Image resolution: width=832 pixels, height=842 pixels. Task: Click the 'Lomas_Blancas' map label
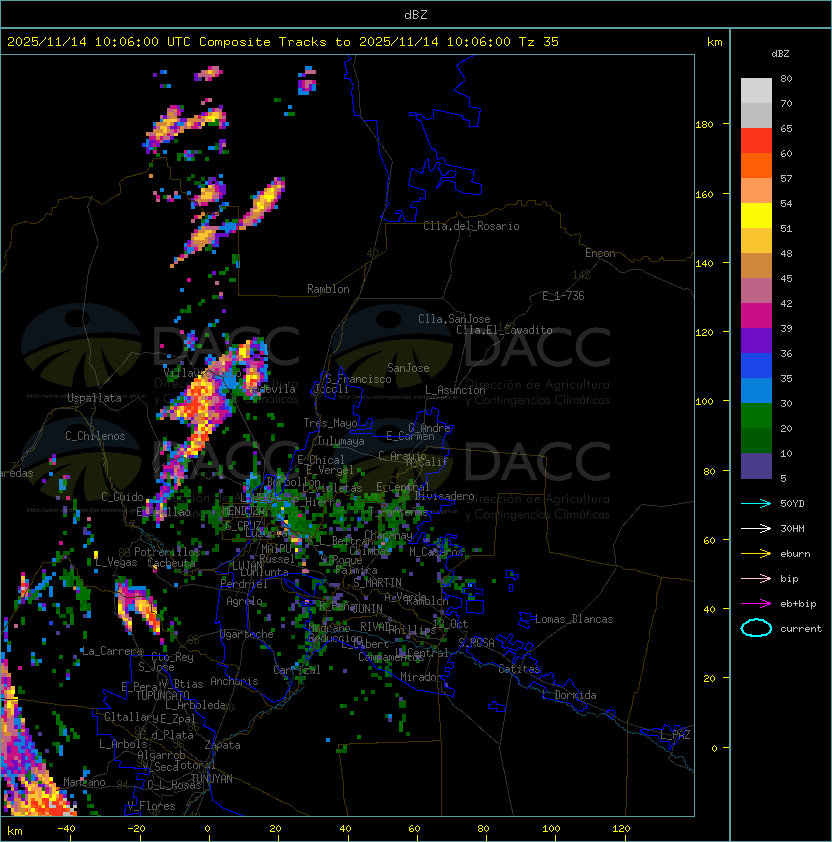[x=574, y=619]
